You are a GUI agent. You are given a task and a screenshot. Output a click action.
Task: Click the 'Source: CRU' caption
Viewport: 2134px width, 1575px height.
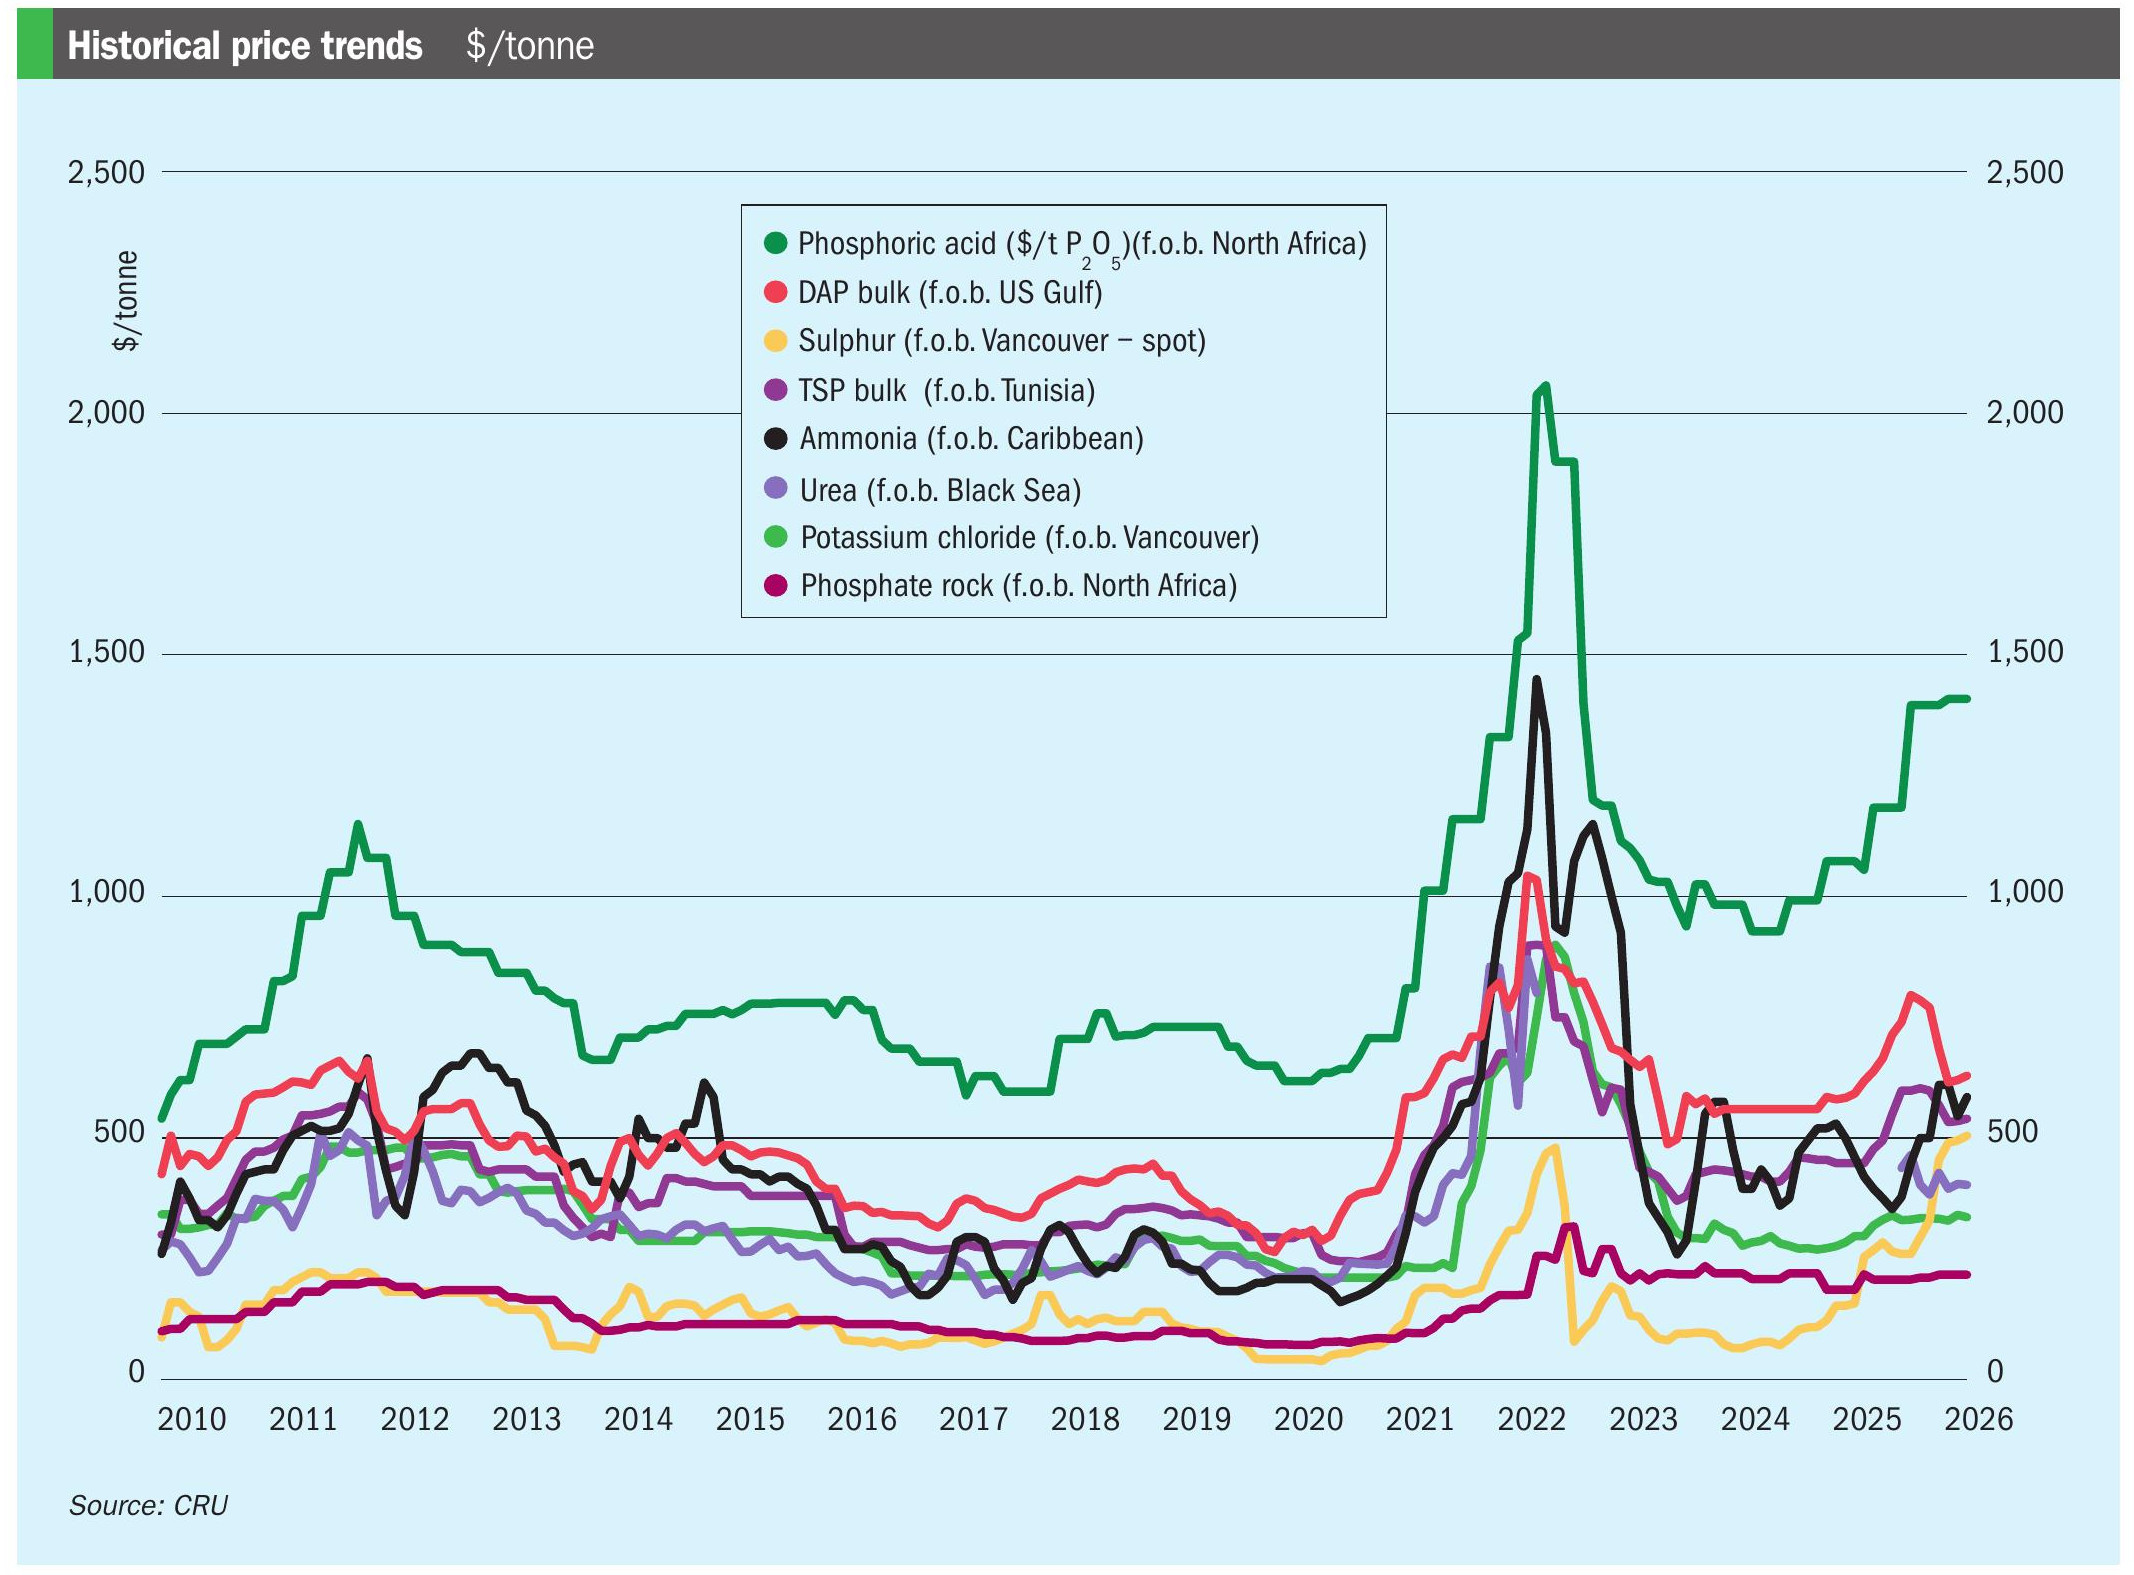tap(148, 1505)
